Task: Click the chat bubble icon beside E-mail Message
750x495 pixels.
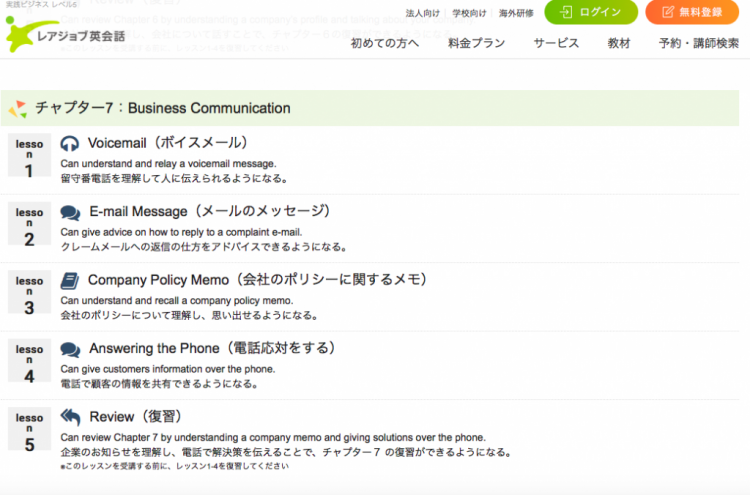Action: 70,212
